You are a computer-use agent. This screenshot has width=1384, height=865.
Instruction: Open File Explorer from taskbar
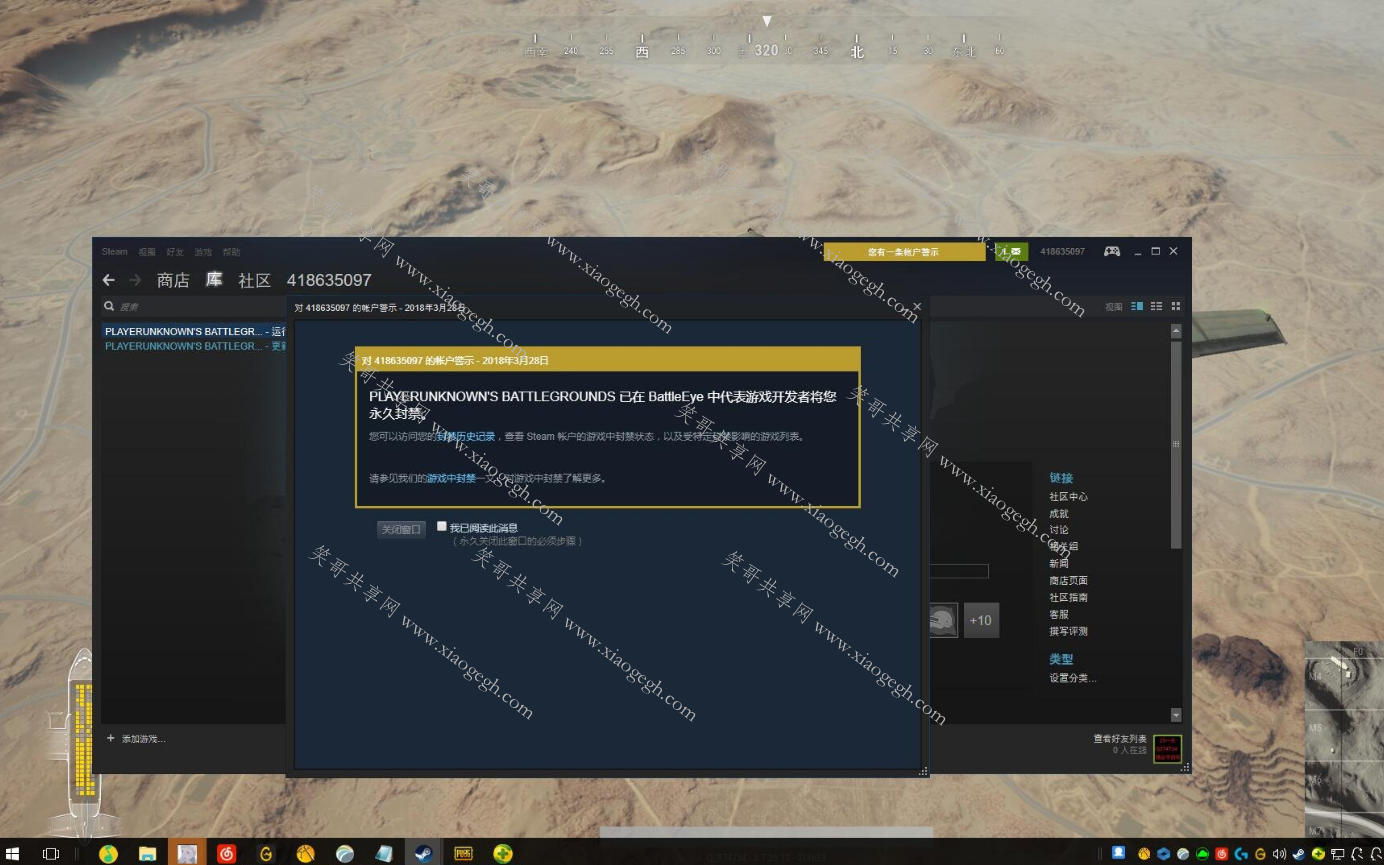(x=147, y=853)
